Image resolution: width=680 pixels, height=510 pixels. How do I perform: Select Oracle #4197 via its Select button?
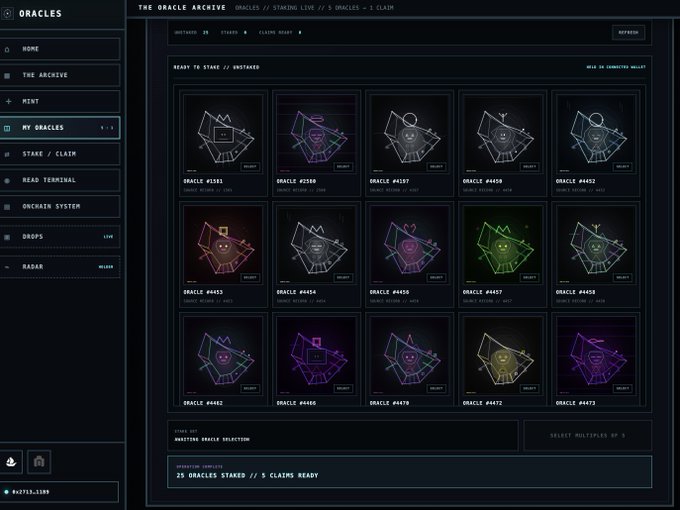436,167
